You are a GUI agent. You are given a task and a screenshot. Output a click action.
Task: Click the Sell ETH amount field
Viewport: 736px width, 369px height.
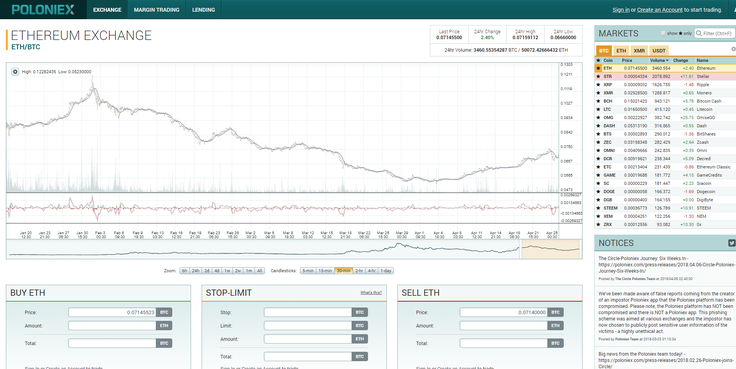tap(503, 325)
